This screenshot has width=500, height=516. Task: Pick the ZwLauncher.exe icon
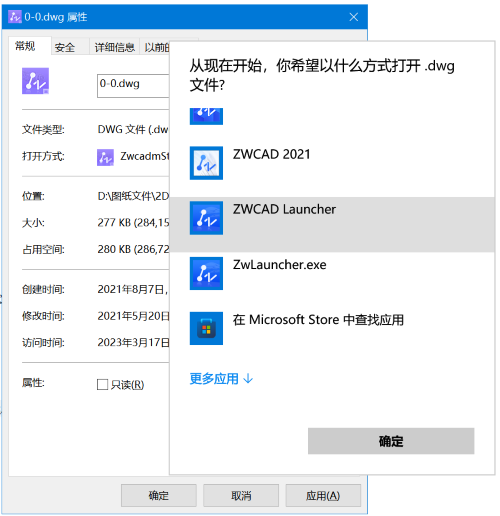click(206, 273)
